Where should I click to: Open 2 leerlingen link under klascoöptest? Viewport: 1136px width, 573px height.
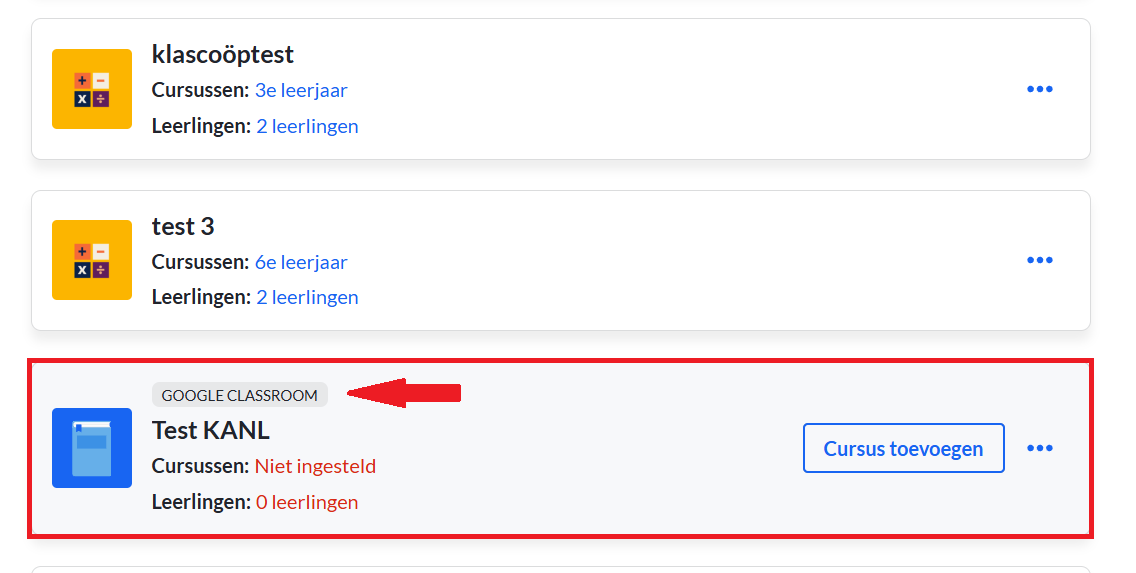(x=307, y=126)
